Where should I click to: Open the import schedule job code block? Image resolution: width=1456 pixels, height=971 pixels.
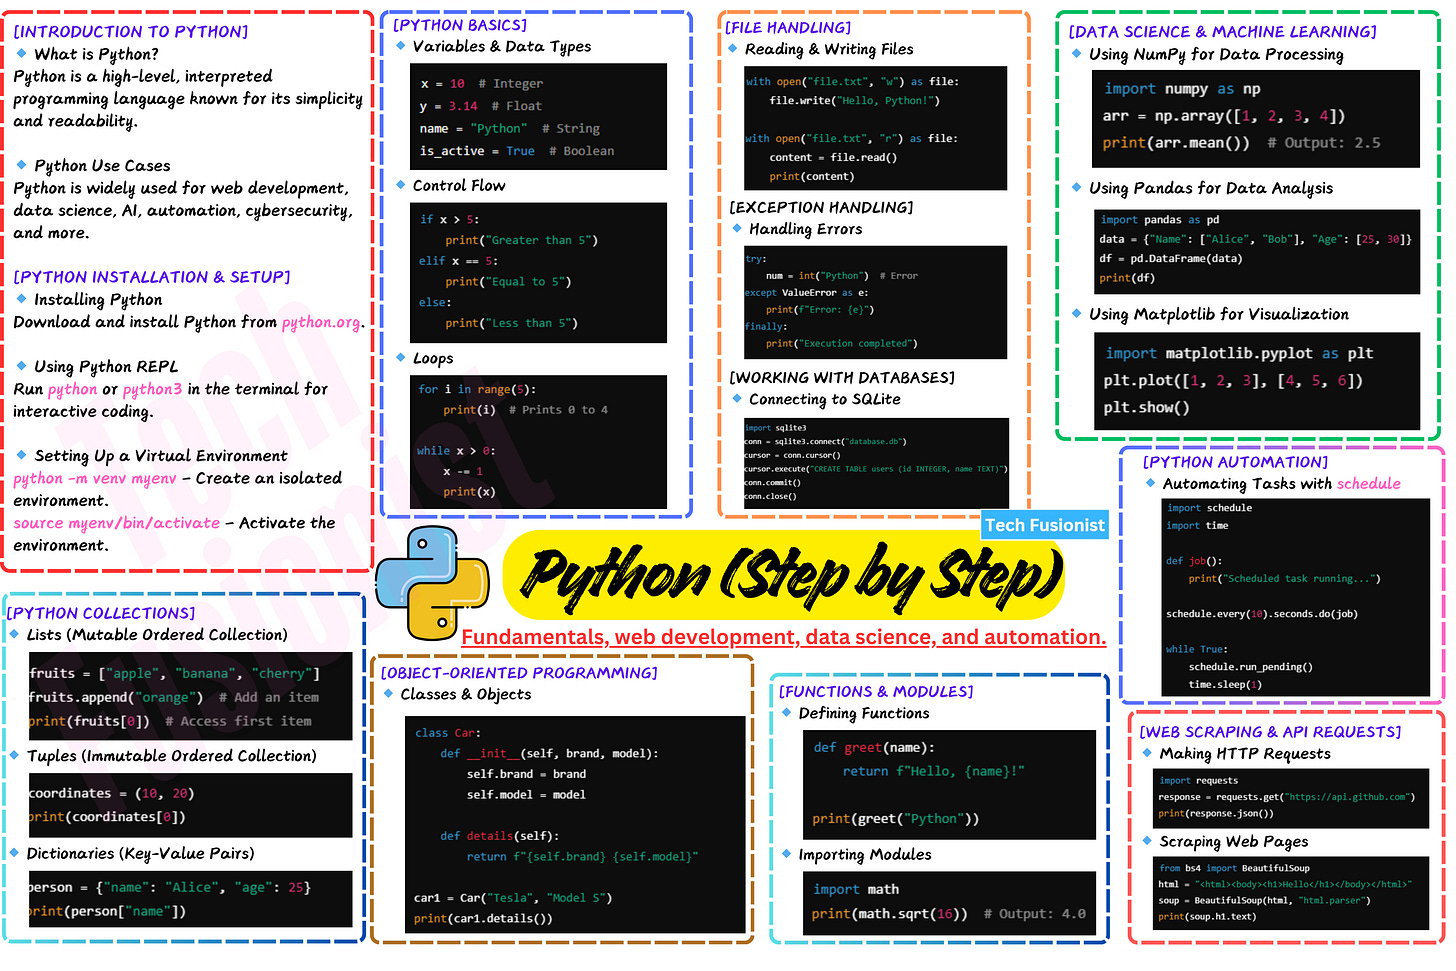pyautogui.click(x=1296, y=597)
